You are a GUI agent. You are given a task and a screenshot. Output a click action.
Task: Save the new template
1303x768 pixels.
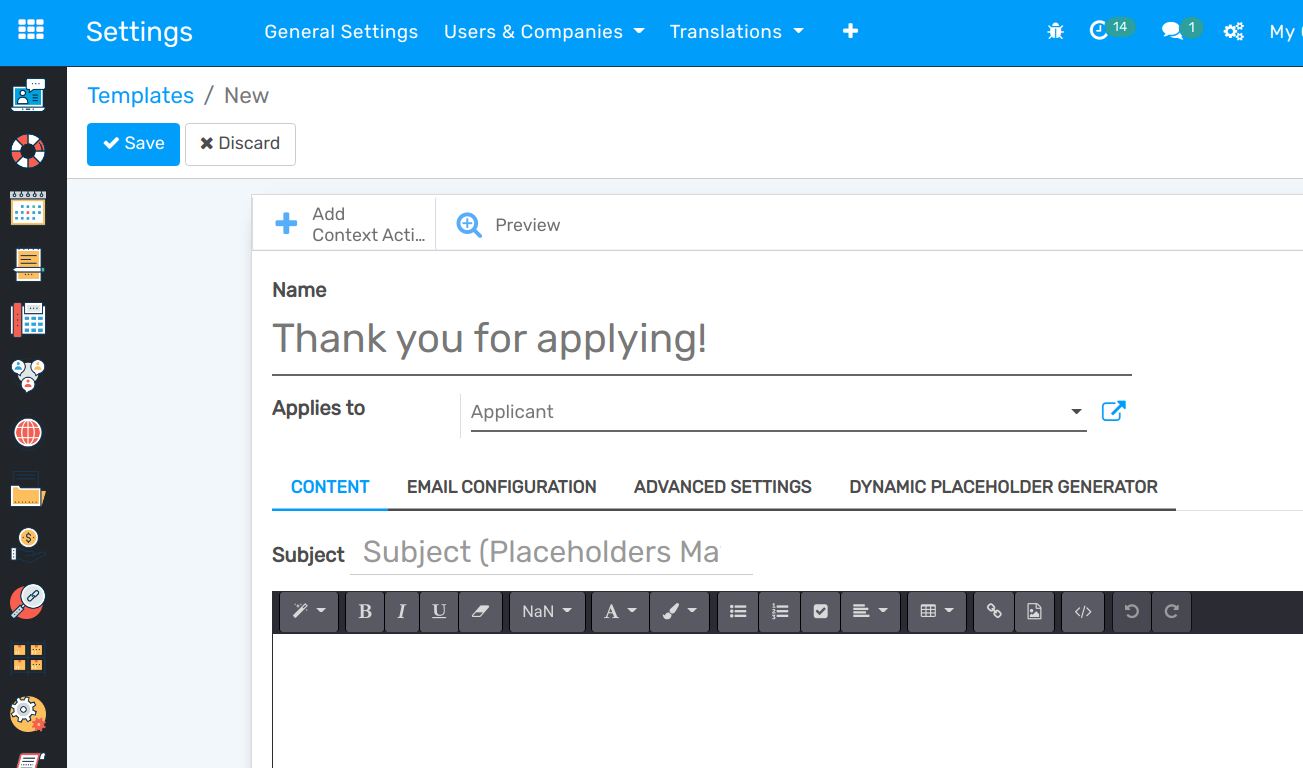[133, 144]
